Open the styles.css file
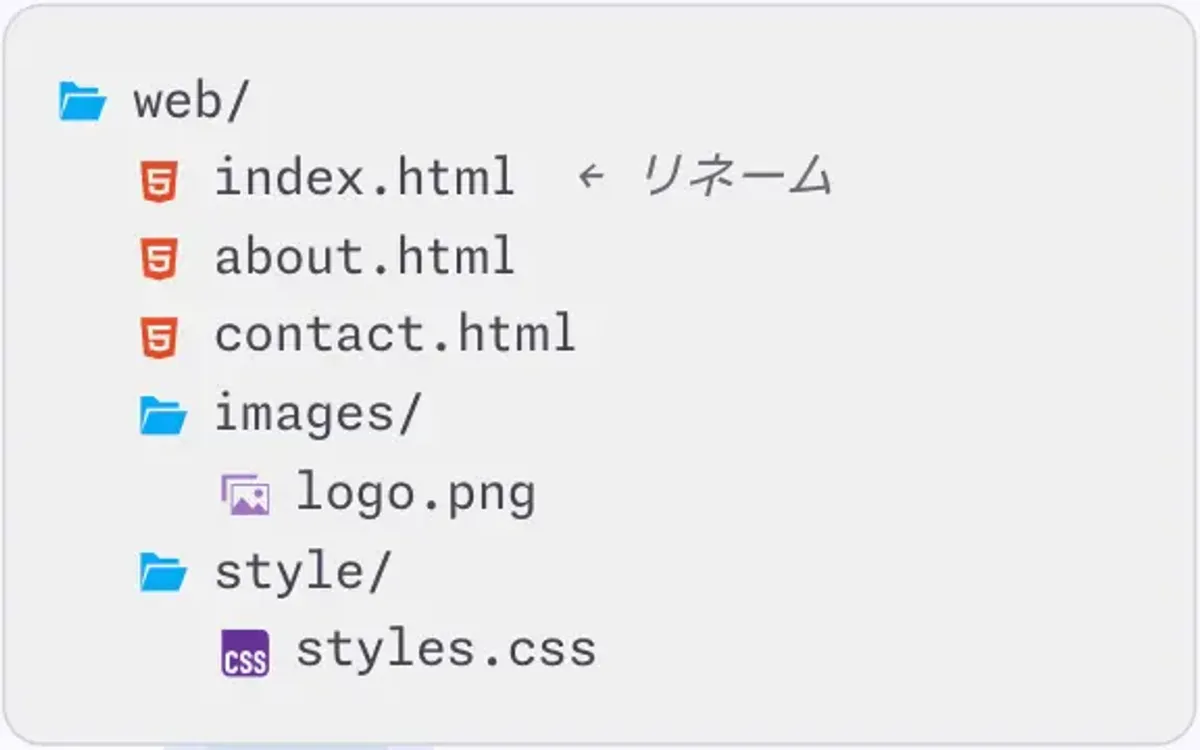Image resolution: width=1200 pixels, height=750 pixels. [446, 650]
